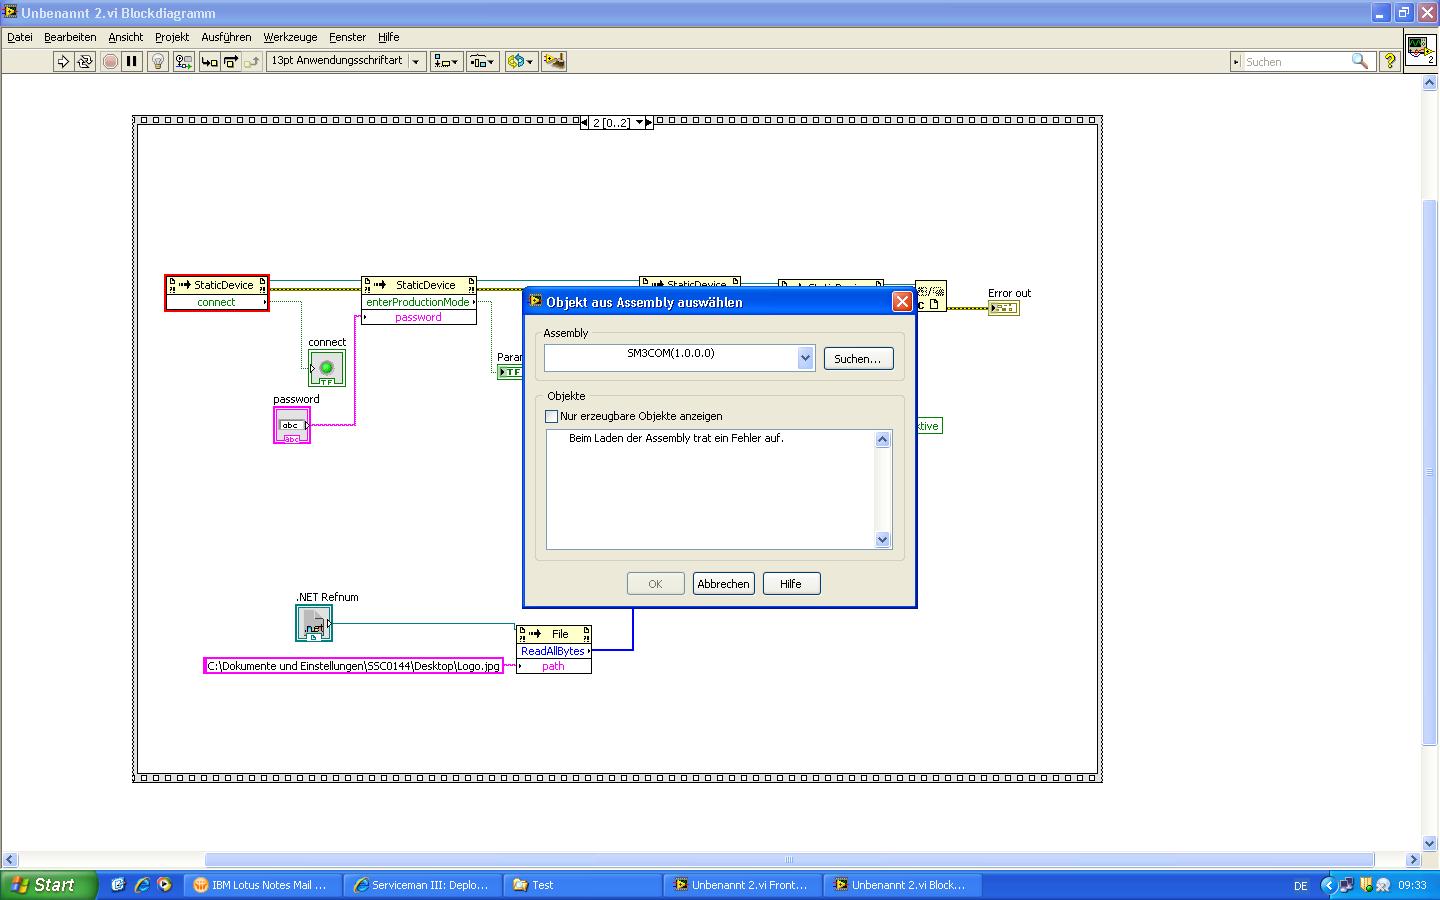Screen dimensions: 1440x900
Task: Toggle Highlight Execution lightbulb icon
Action: tap(157, 62)
